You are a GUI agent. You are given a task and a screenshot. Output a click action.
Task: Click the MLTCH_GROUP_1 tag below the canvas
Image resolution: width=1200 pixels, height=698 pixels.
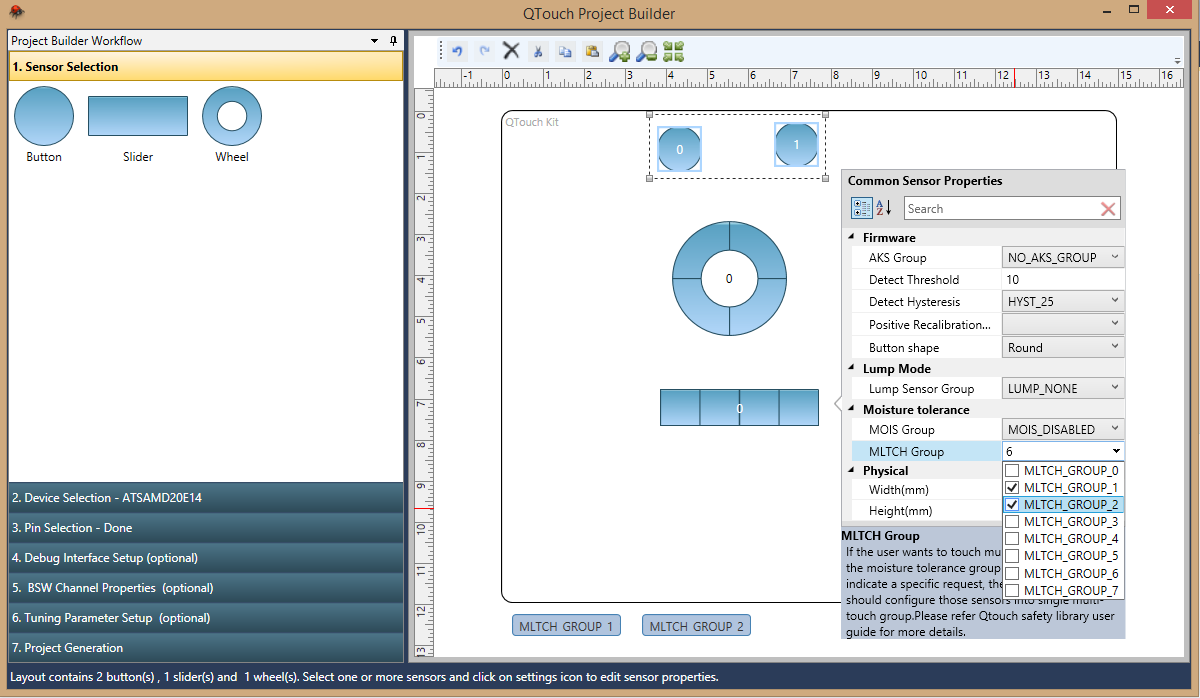[566, 626]
